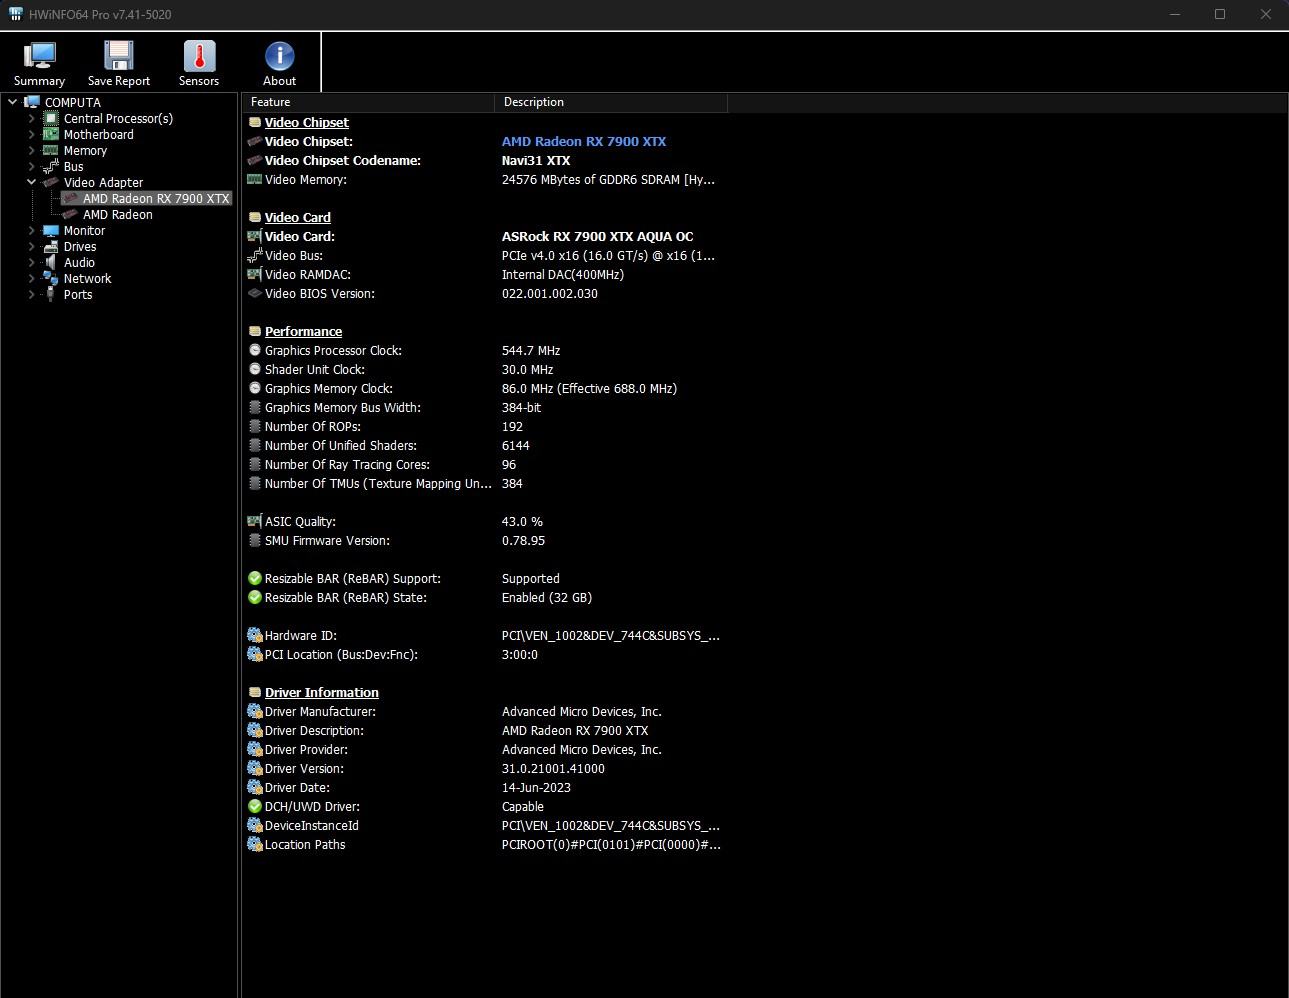The height and width of the screenshot is (998, 1289).
Task: Click the ASRock RX 7900 XTX AQUA OC value
Action: coord(597,236)
